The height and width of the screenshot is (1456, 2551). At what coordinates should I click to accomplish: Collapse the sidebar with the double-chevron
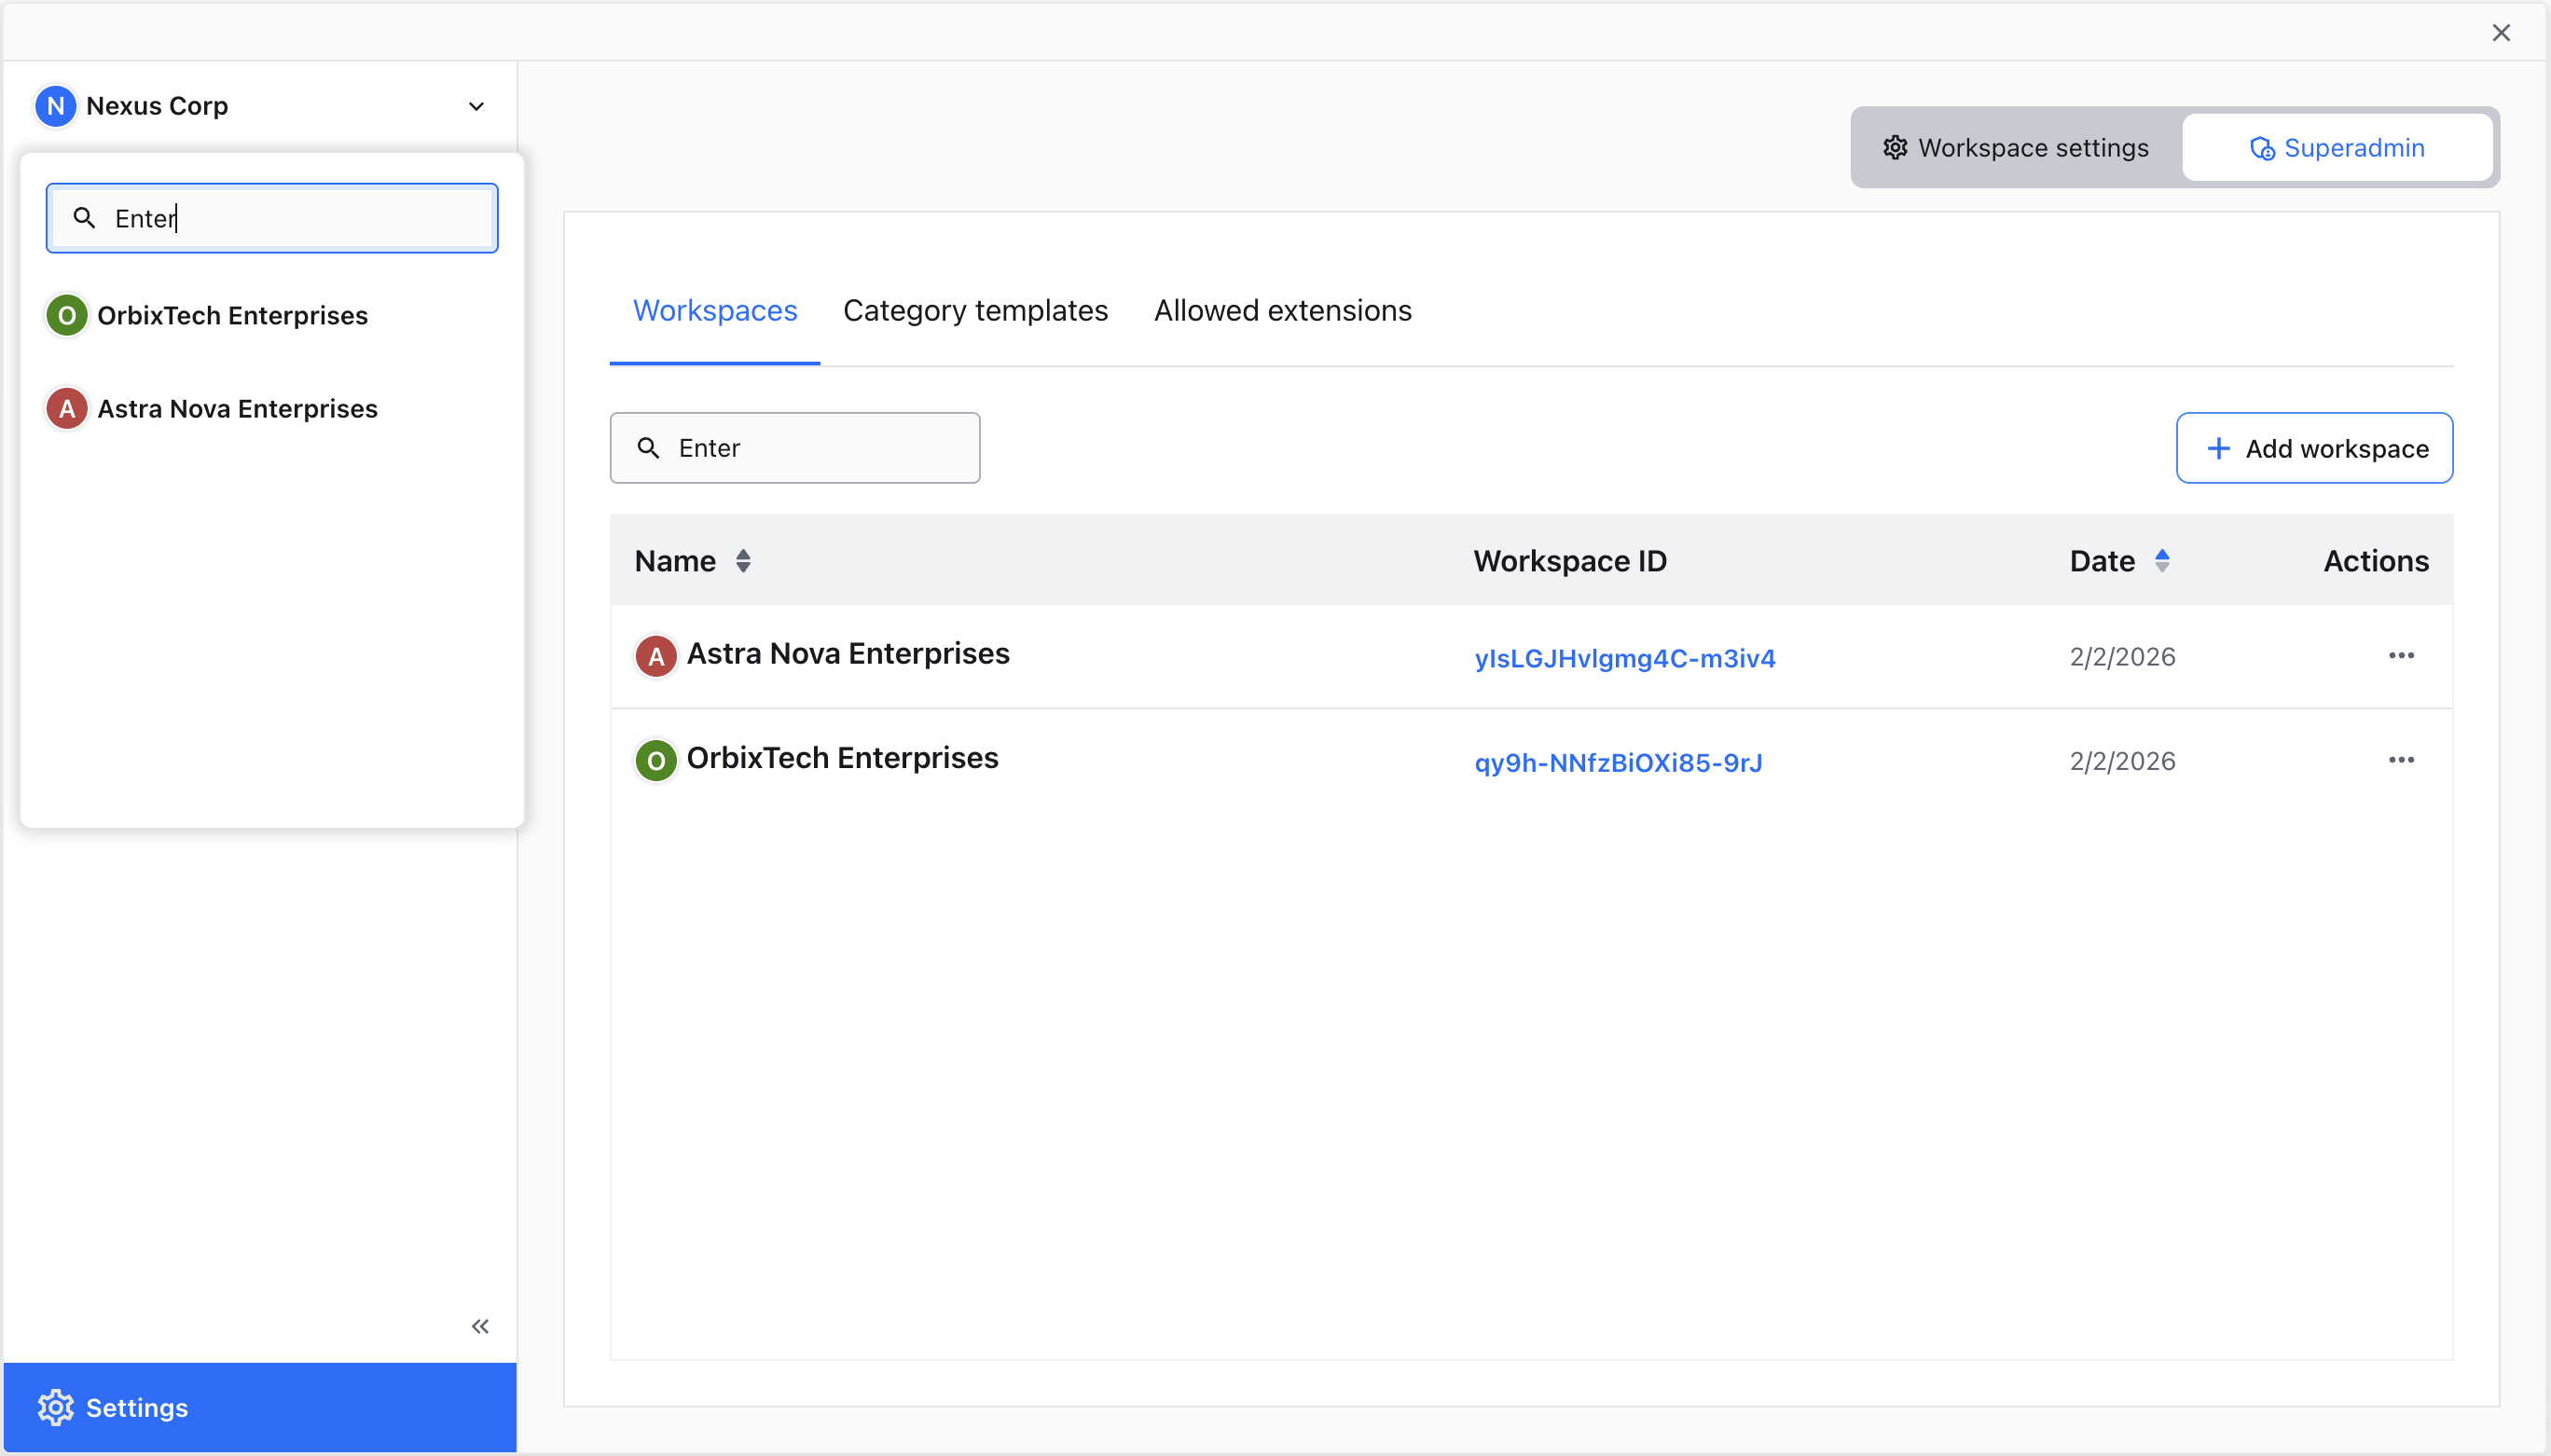[x=480, y=1325]
